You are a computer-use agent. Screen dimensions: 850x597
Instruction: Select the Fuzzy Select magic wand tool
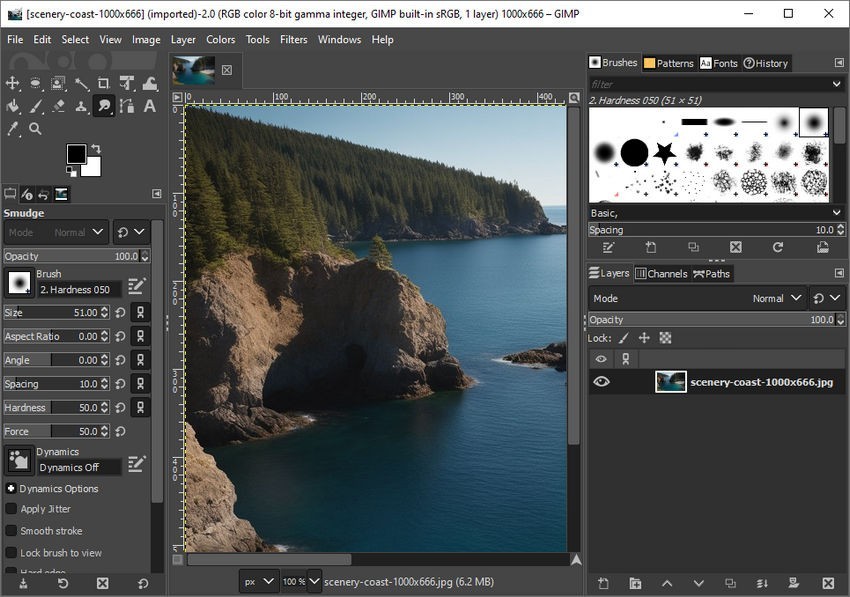tap(81, 83)
